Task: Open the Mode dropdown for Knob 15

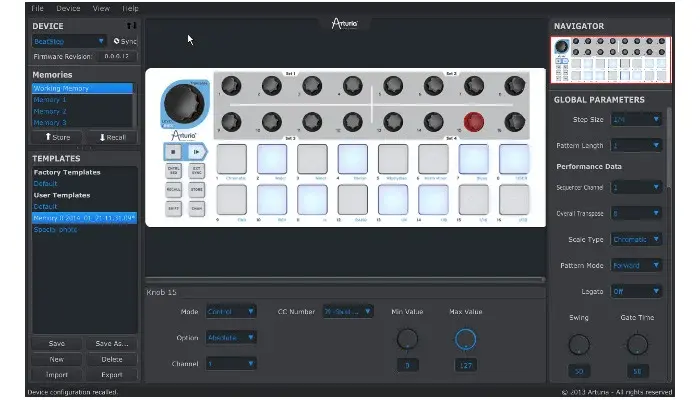Action: tap(231, 312)
